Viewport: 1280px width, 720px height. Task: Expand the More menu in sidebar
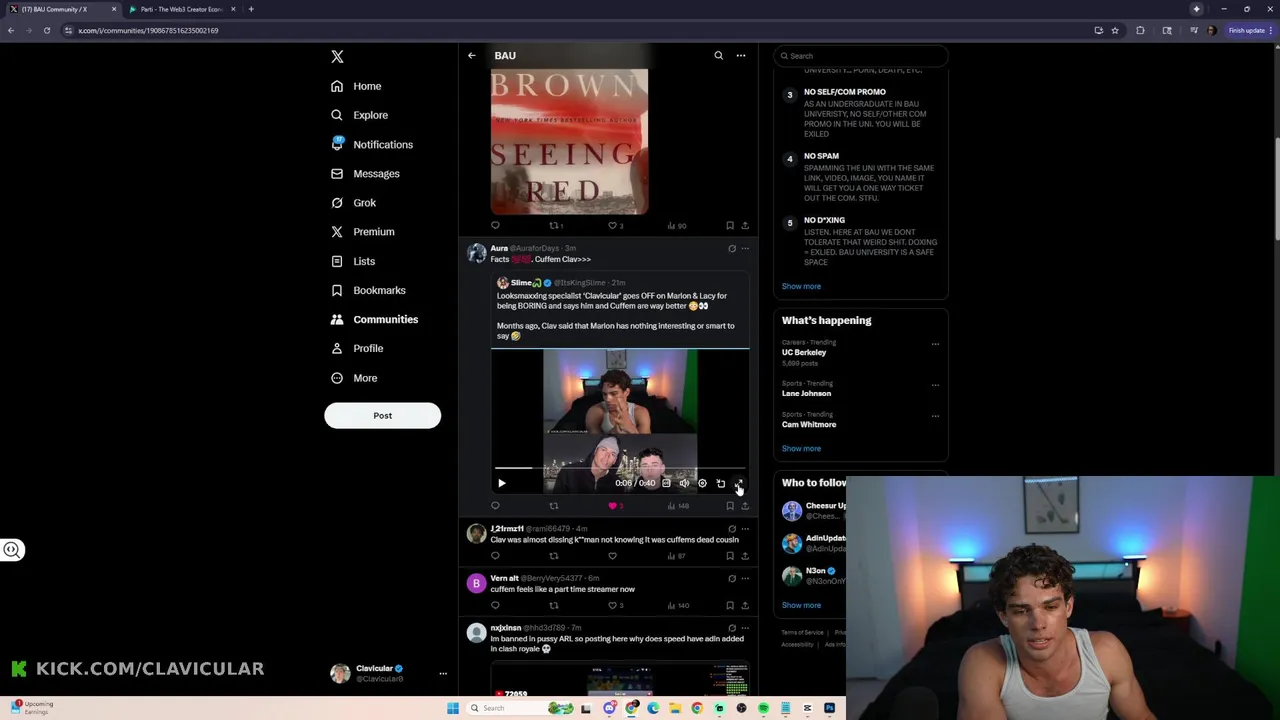coord(354,378)
